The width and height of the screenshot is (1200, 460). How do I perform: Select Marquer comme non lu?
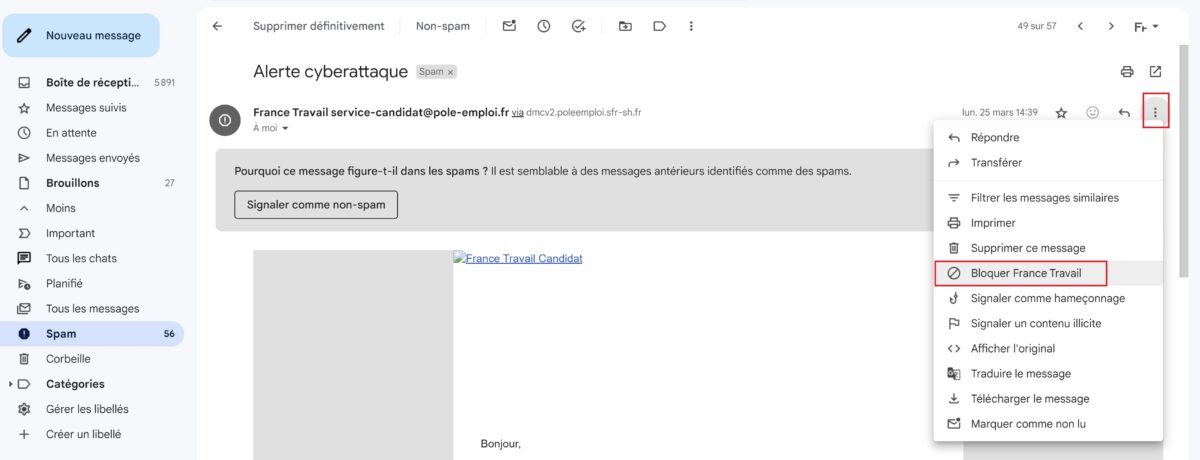[1048, 424]
